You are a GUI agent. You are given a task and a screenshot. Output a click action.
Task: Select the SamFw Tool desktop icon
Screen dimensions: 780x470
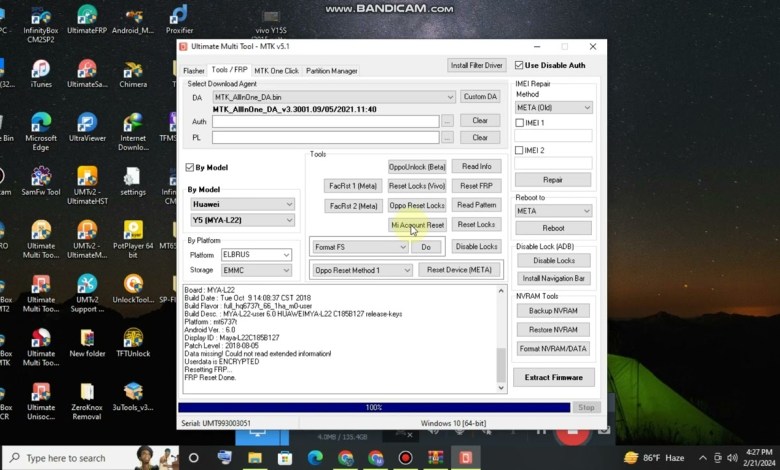coord(41,178)
